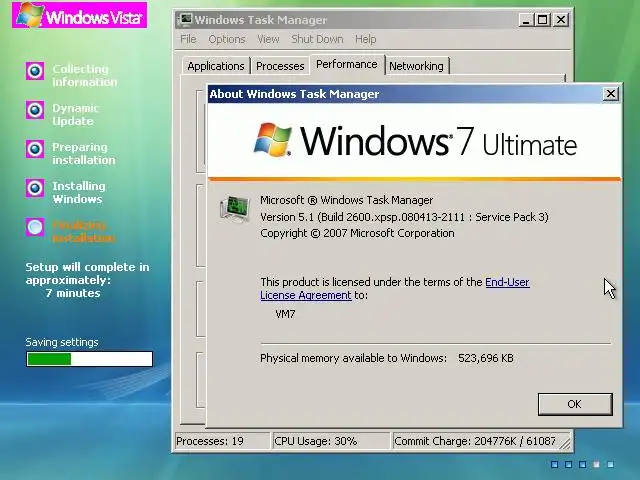Screen dimensions: 640x480
Task: Open the Options menu in Task Manager
Action: click(x=227, y=39)
